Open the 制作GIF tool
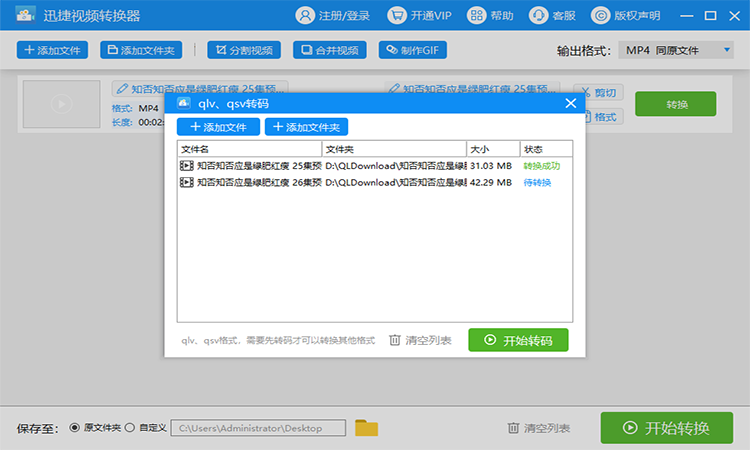The height and width of the screenshot is (450, 750). click(x=413, y=50)
